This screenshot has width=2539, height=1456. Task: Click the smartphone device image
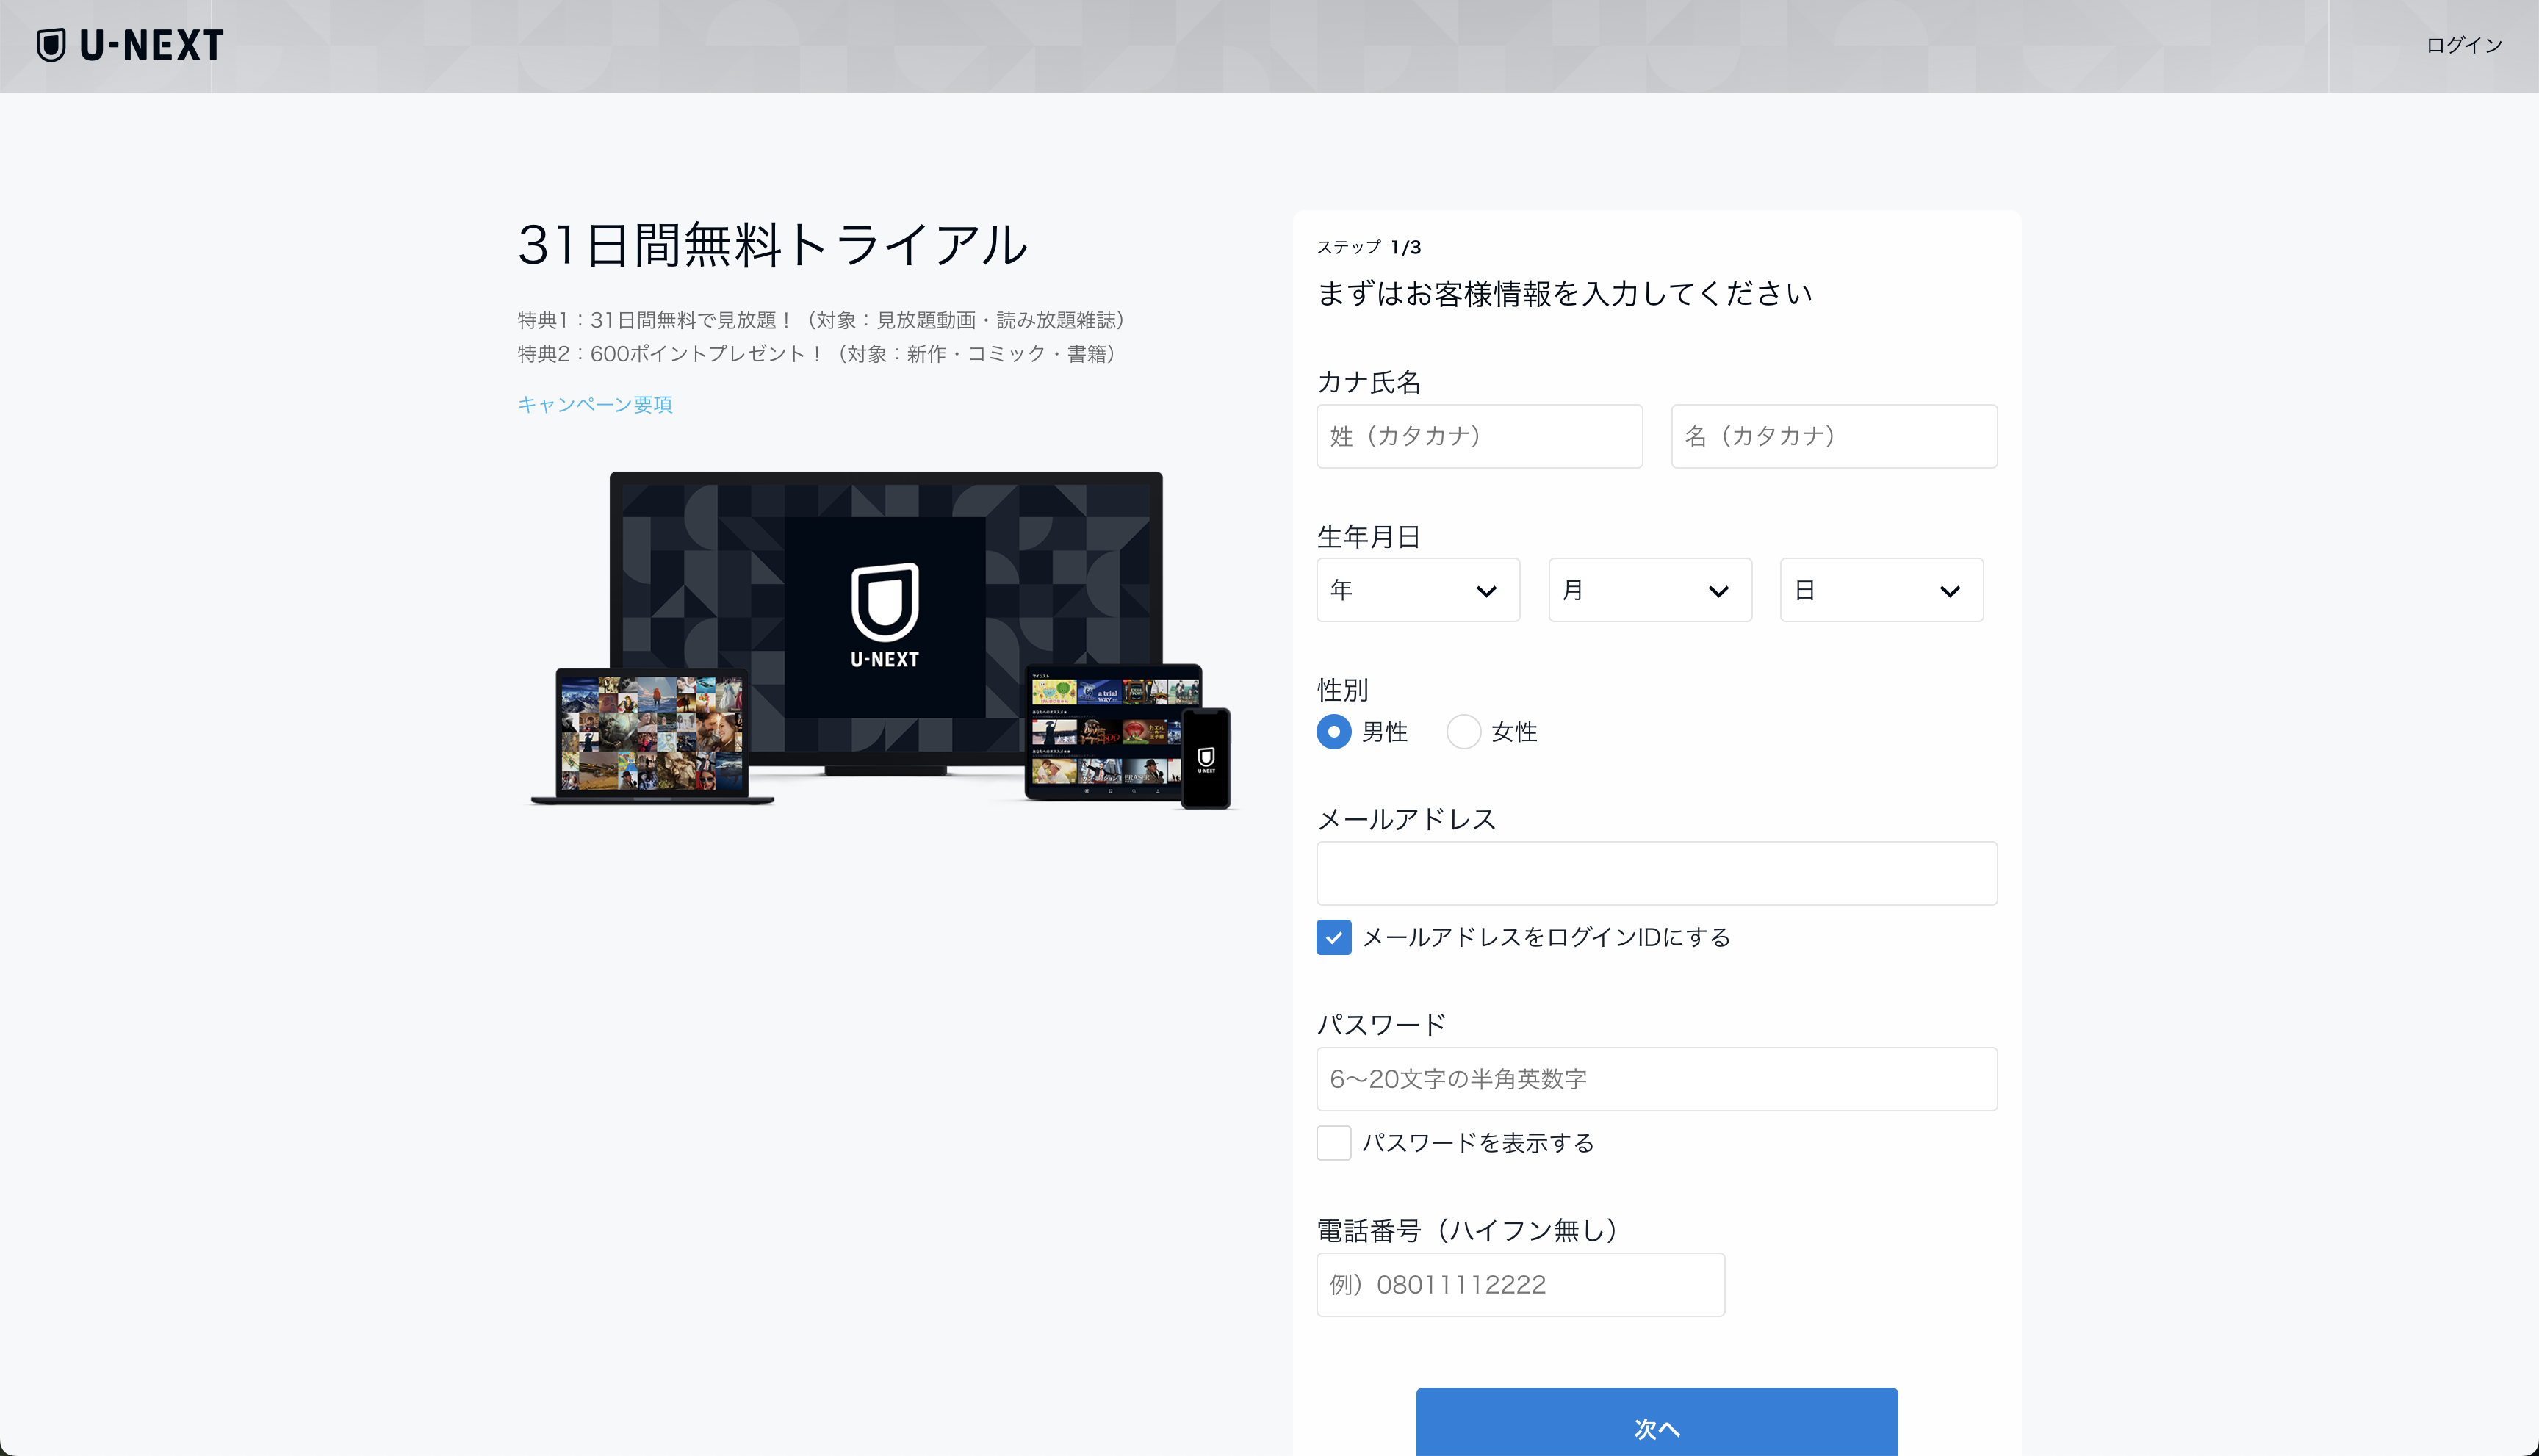(x=1206, y=758)
